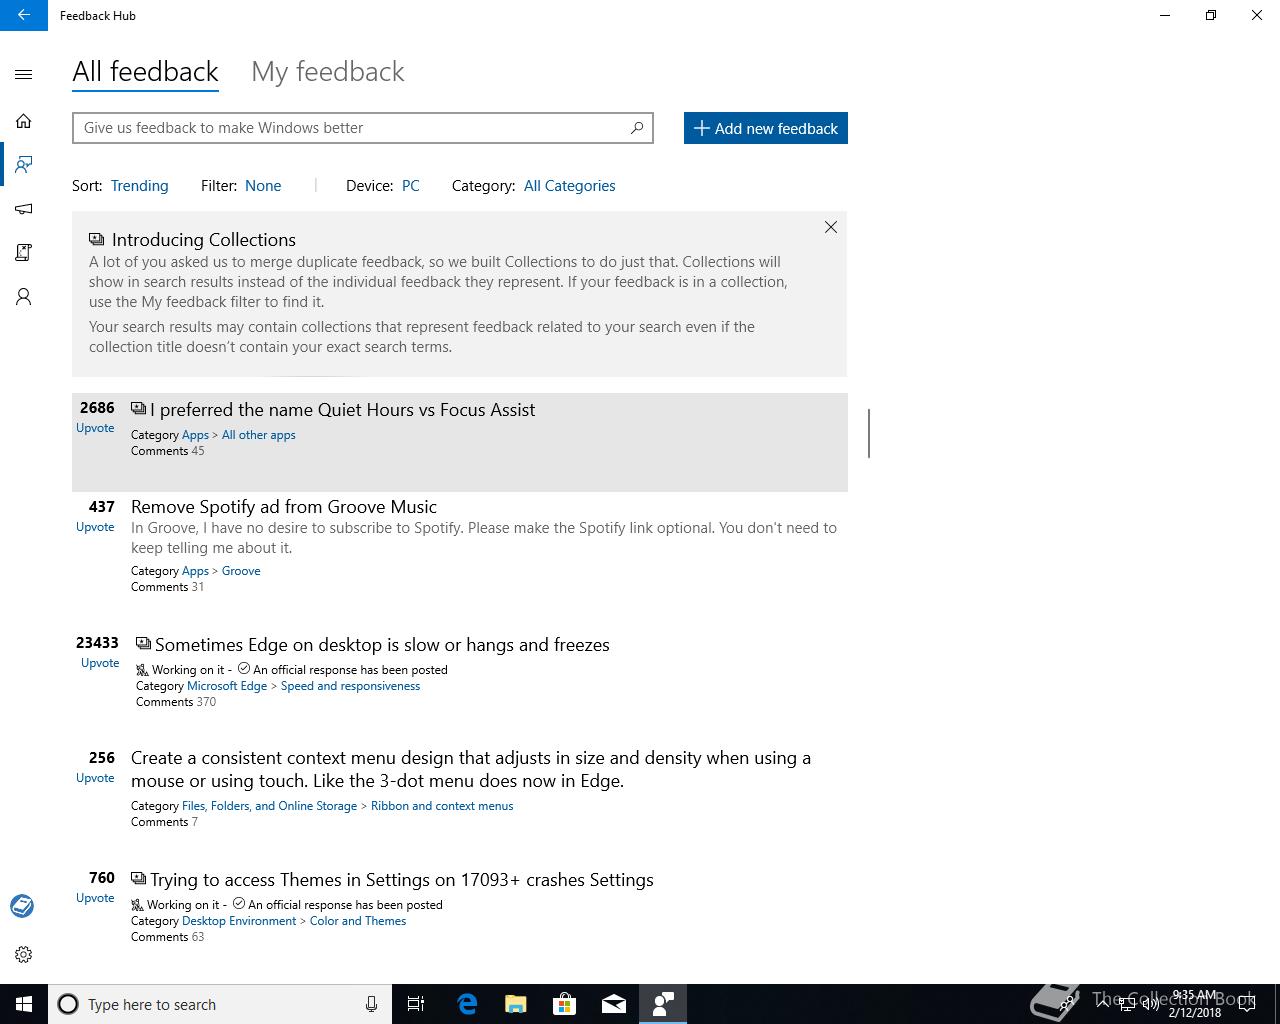Upvote the Quiet Hours vs Focus Assist feedback

click(95, 428)
